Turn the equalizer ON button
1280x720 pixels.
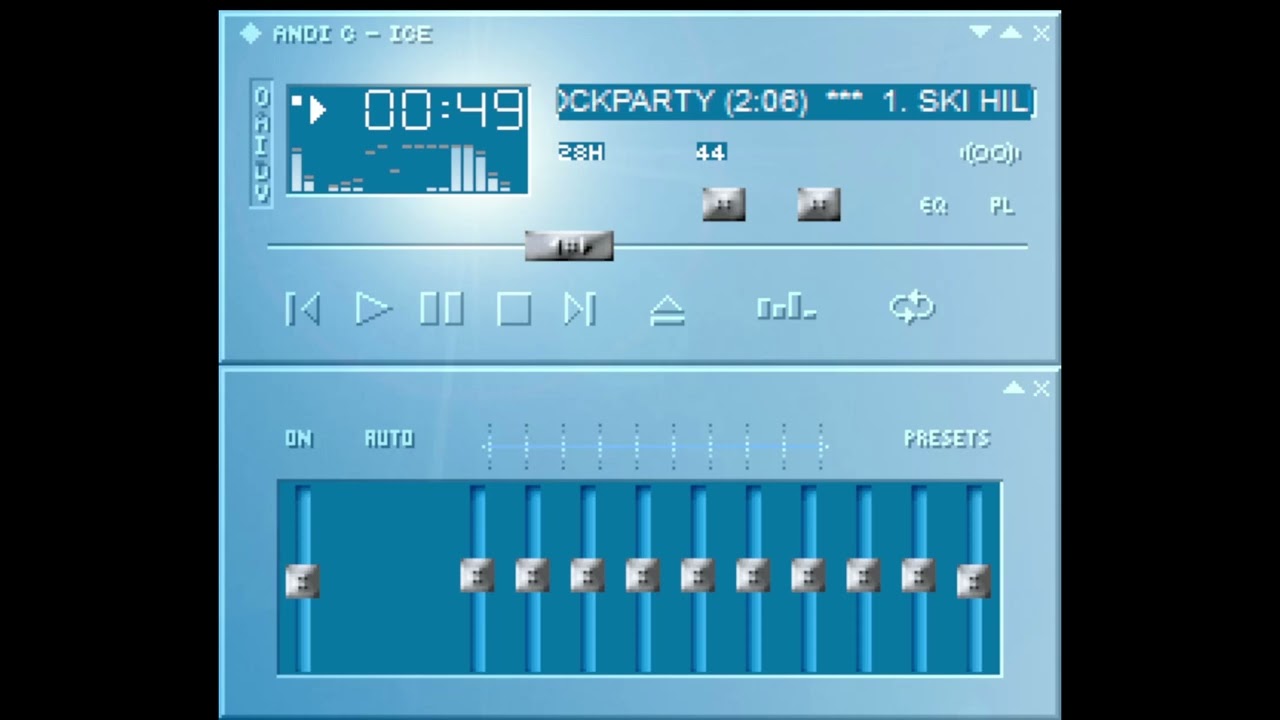point(299,439)
